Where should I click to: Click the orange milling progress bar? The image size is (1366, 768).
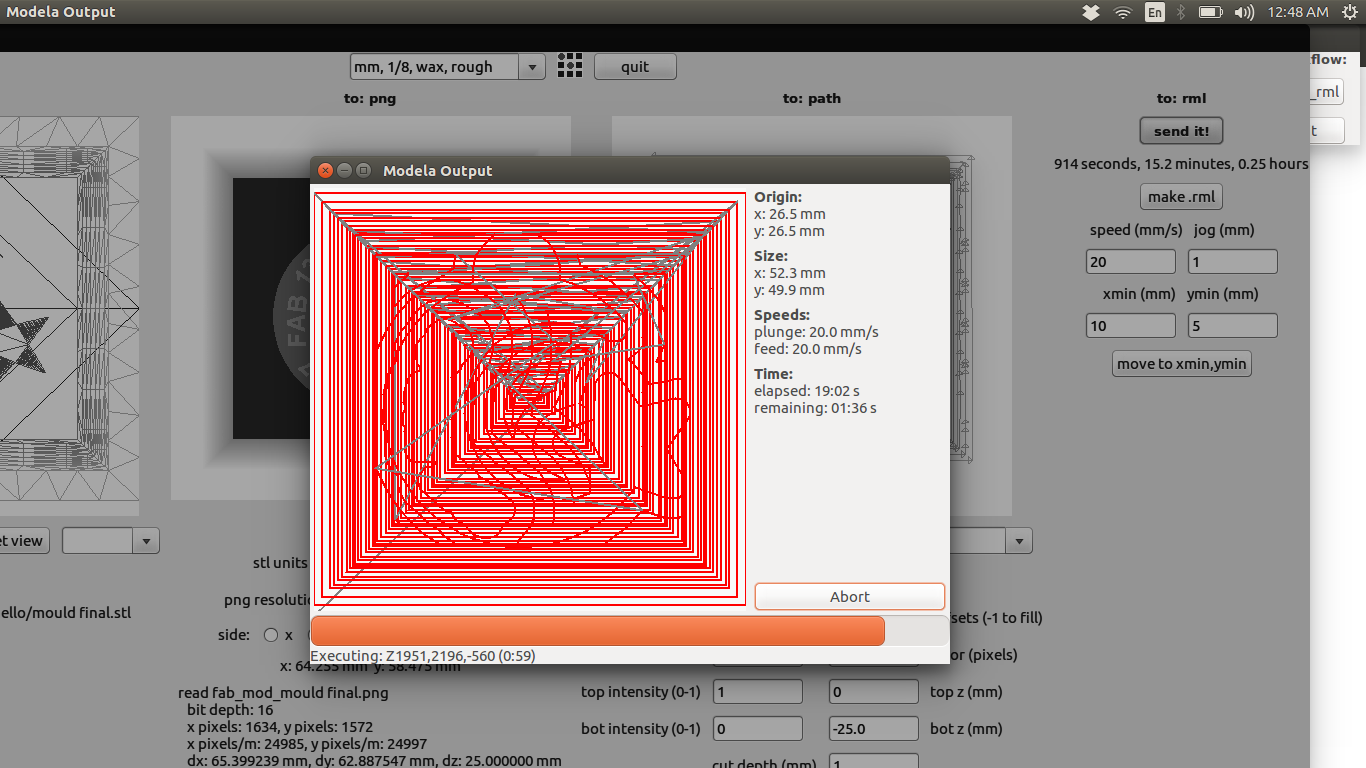pos(598,631)
